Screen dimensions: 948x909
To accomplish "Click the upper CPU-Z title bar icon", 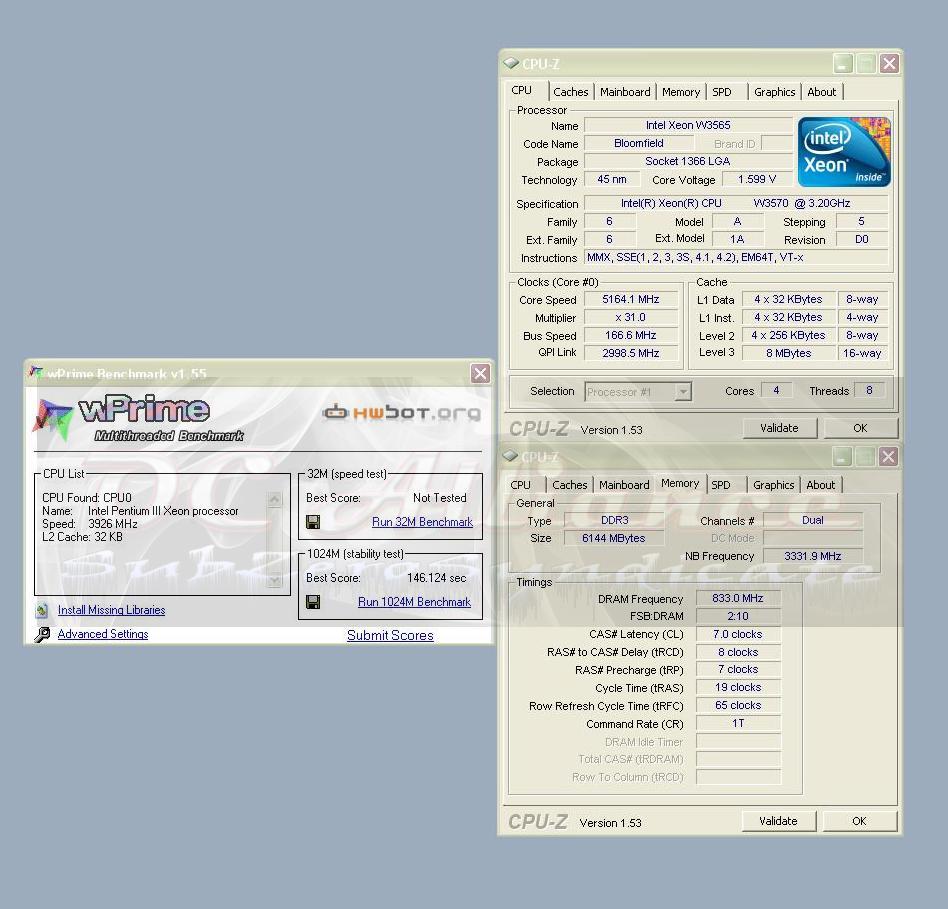I will (511, 63).
